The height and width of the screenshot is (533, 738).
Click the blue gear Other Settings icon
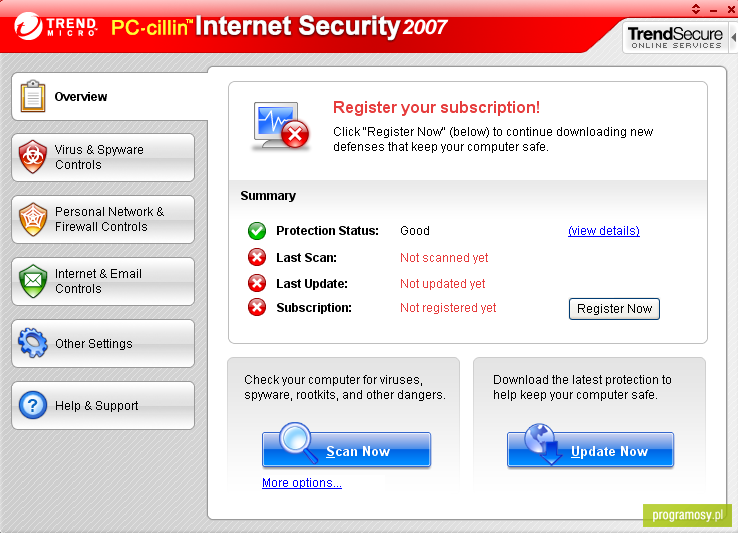32,343
